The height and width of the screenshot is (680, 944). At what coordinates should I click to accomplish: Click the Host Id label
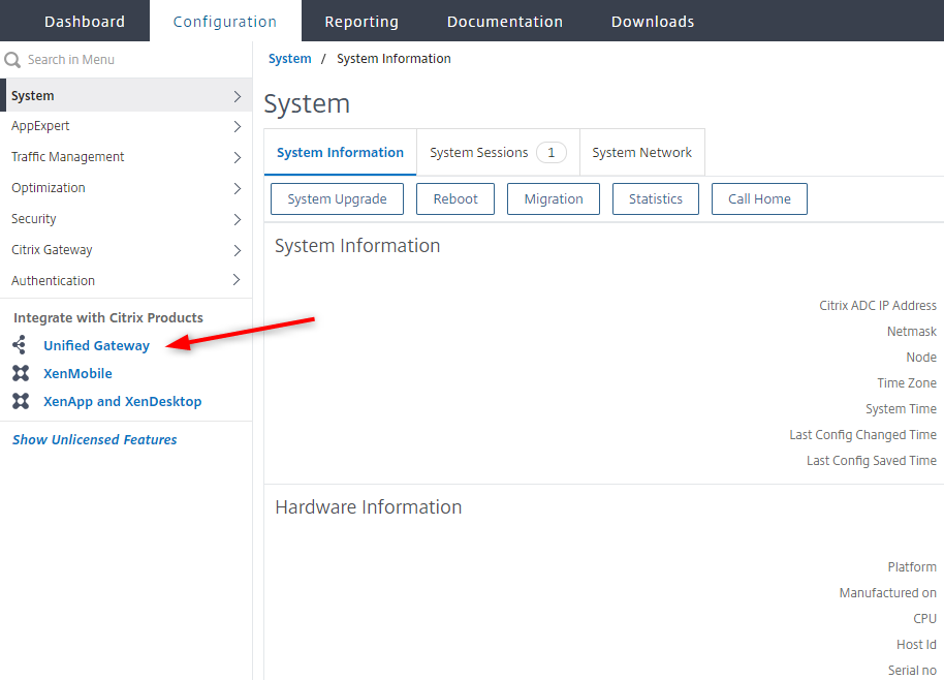[x=916, y=644]
